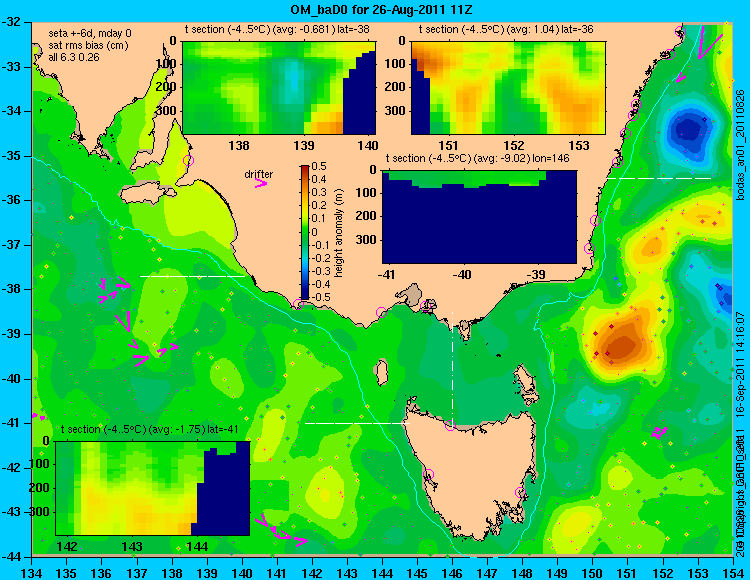This screenshot has height=580, width=750.
Task: Click the white dashed section line at latitude -38
Action: [192, 276]
